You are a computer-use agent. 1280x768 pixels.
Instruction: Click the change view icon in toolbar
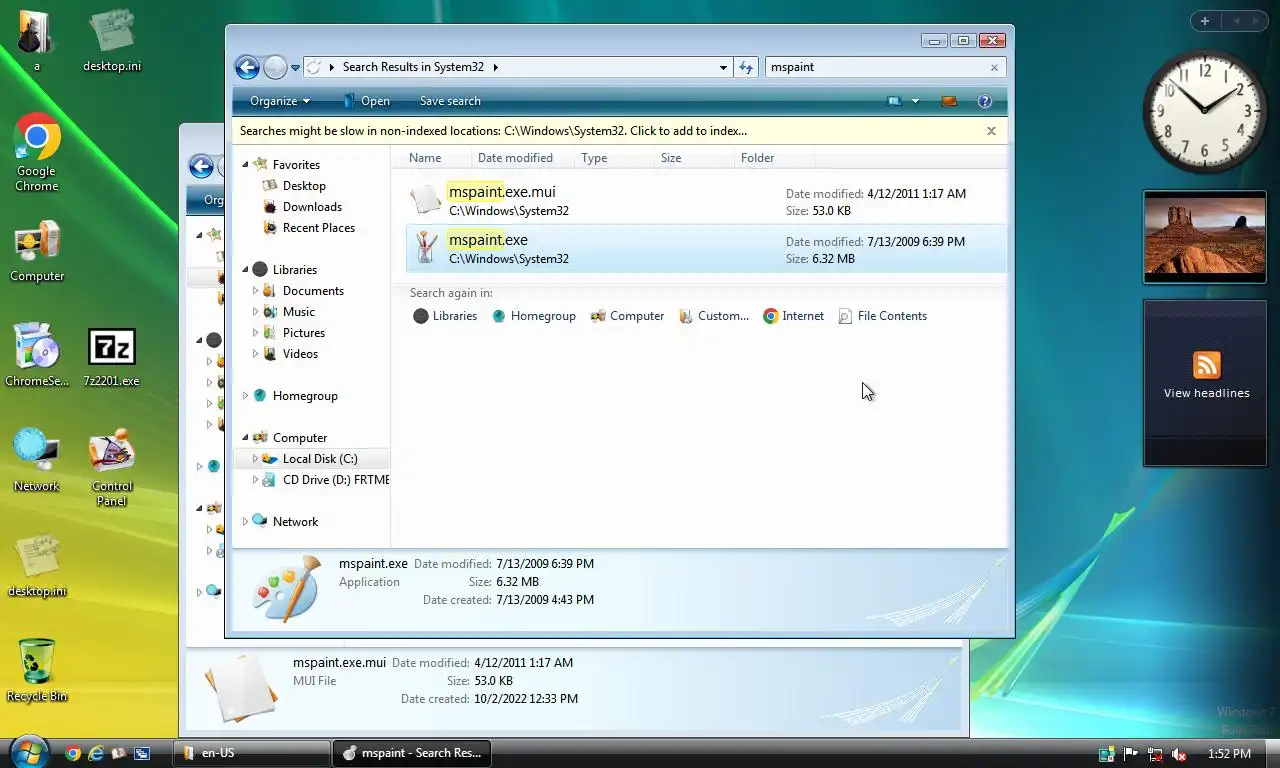(x=894, y=101)
